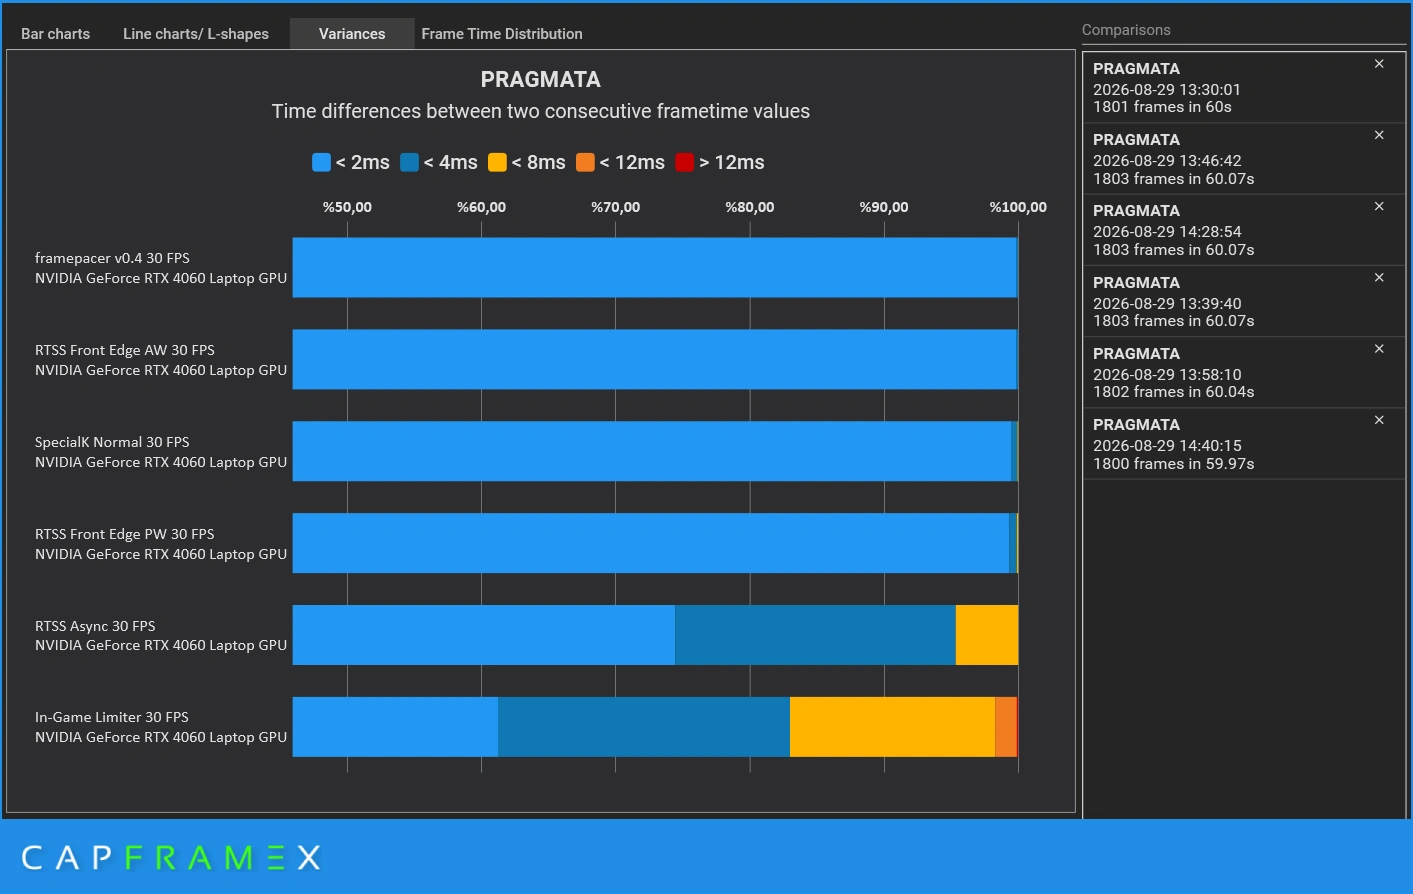This screenshot has width=1413, height=894.
Task: Click the CapFrameX logo
Action: (171, 857)
